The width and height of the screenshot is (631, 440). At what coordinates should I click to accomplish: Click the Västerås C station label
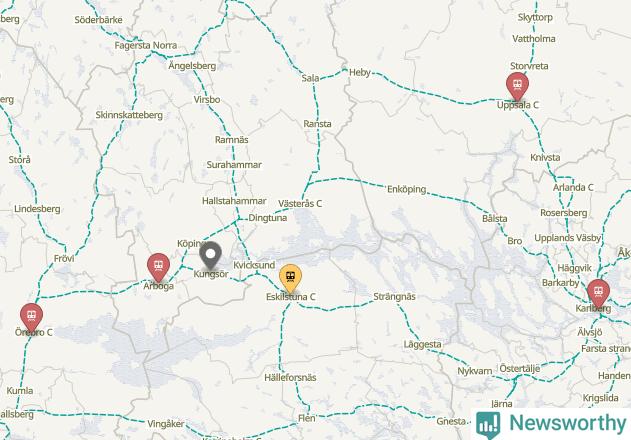point(300,203)
